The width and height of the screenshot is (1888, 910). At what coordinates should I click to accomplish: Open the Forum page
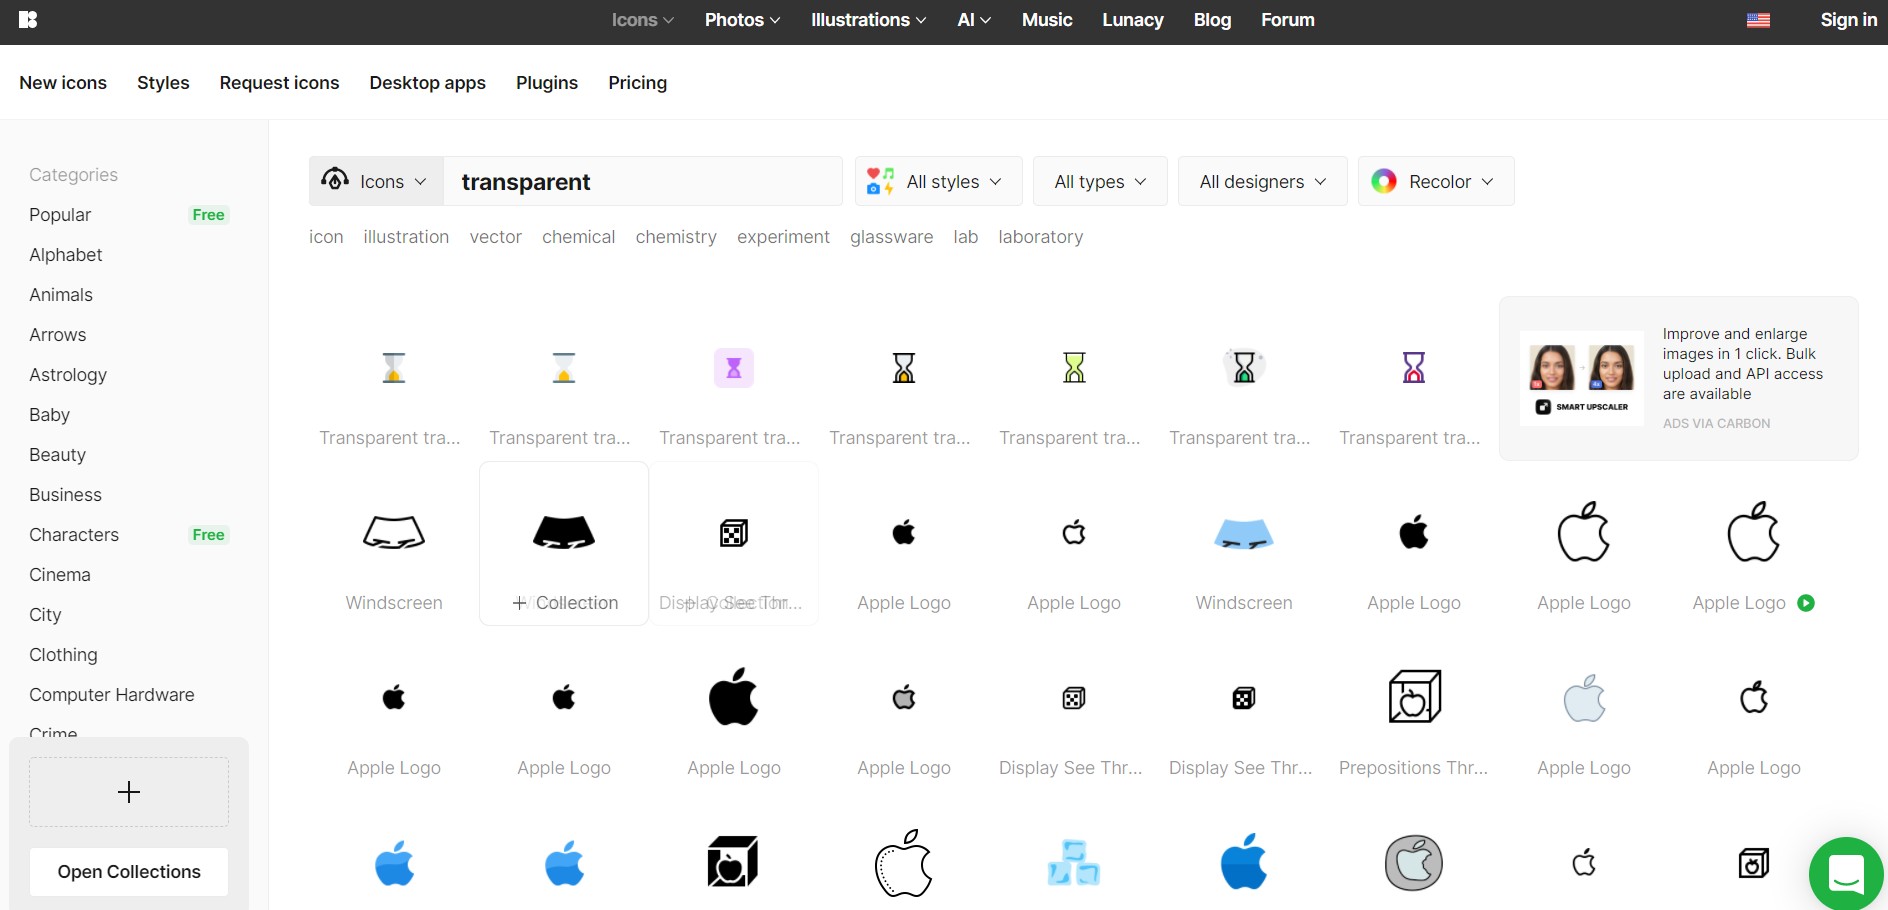click(x=1288, y=20)
